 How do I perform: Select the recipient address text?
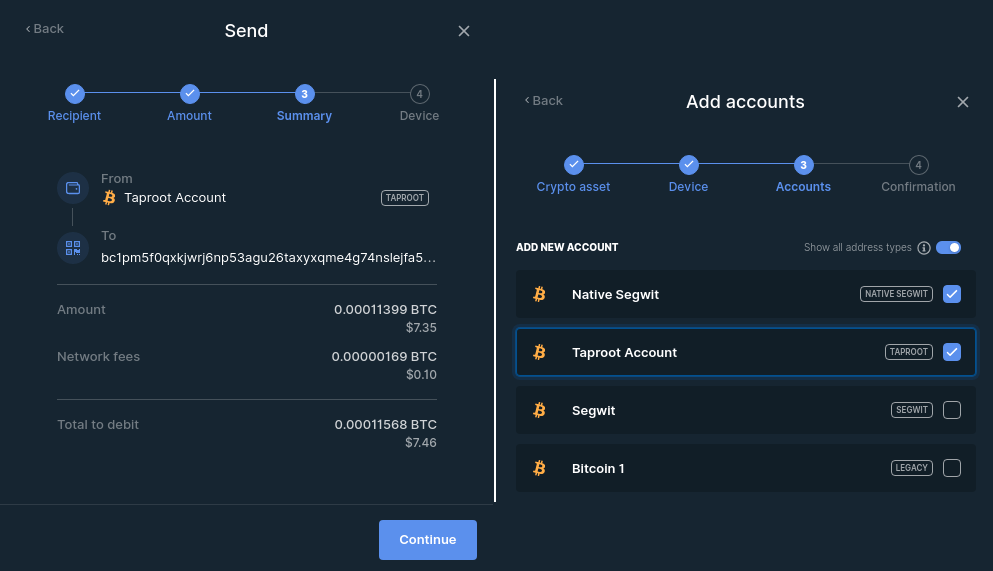click(268, 257)
